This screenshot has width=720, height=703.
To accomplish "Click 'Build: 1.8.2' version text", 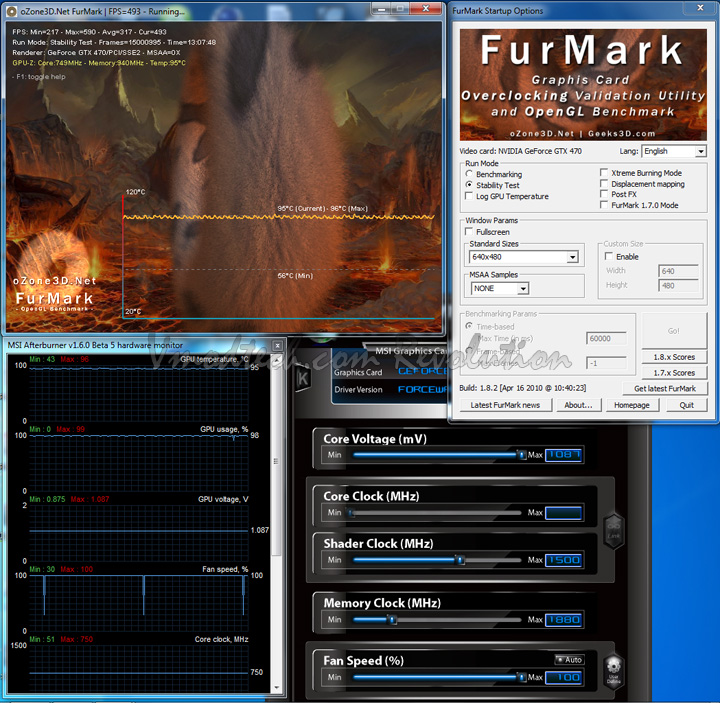I will tap(523, 388).
